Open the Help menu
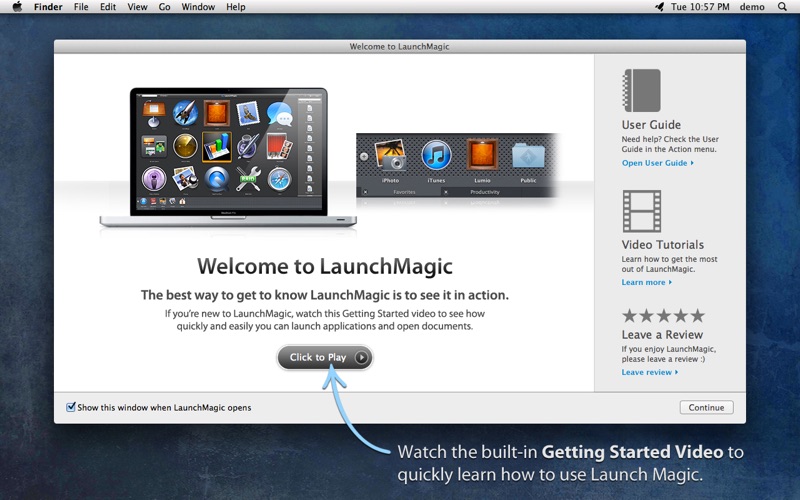The image size is (800, 500). pyautogui.click(x=236, y=7)
